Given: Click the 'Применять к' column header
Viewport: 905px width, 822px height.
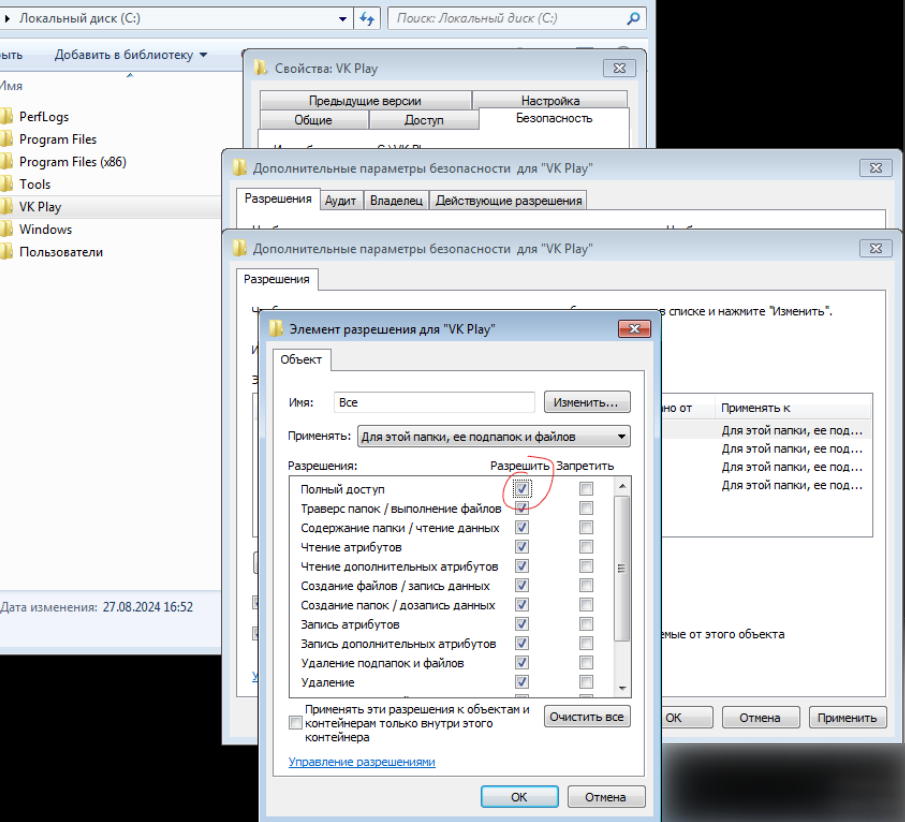Looking at the screenshot, I should (793, 408).
